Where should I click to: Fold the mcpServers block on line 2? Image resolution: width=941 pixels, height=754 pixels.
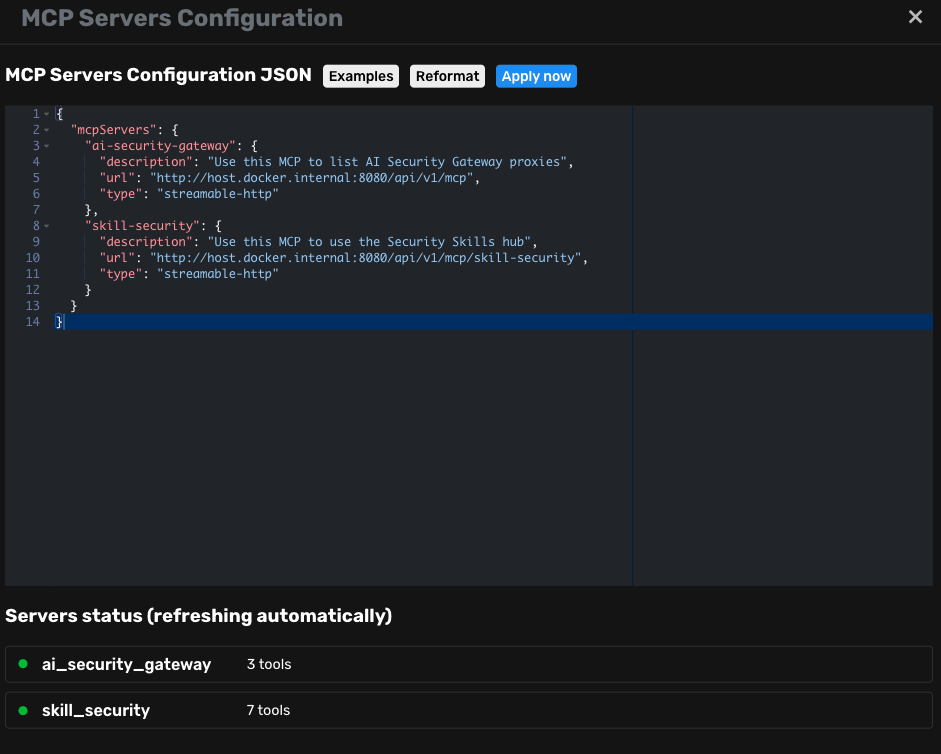[46, 130]
